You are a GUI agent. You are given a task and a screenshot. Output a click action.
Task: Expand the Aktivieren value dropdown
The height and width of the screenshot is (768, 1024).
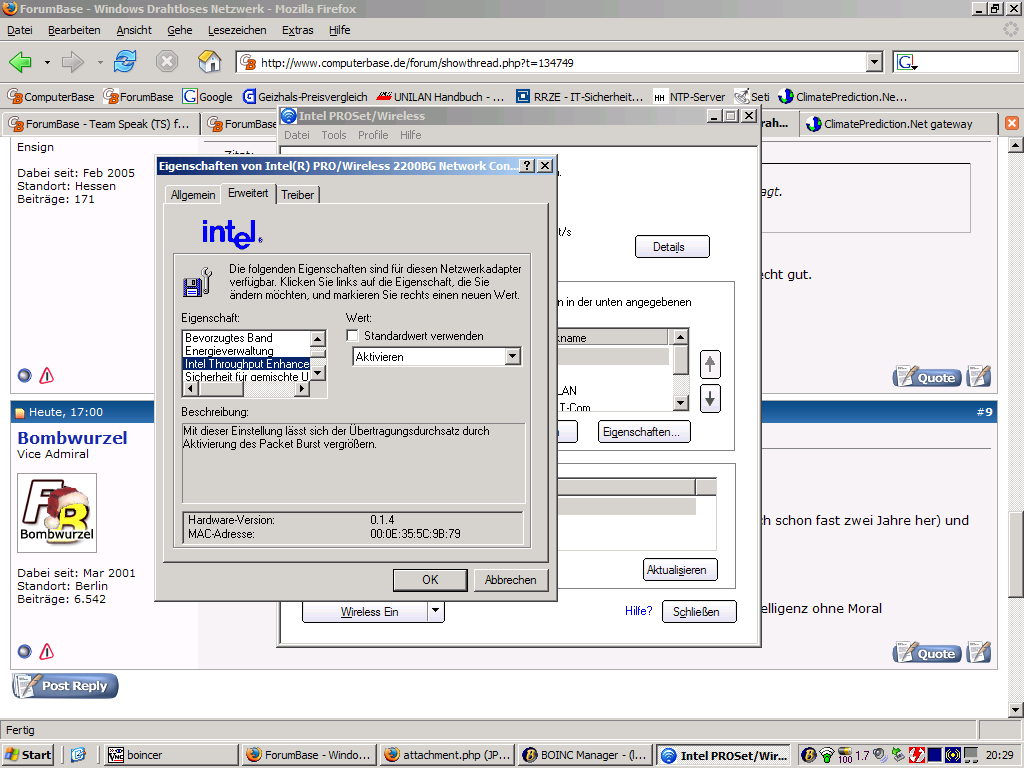(x=513, y=357)
